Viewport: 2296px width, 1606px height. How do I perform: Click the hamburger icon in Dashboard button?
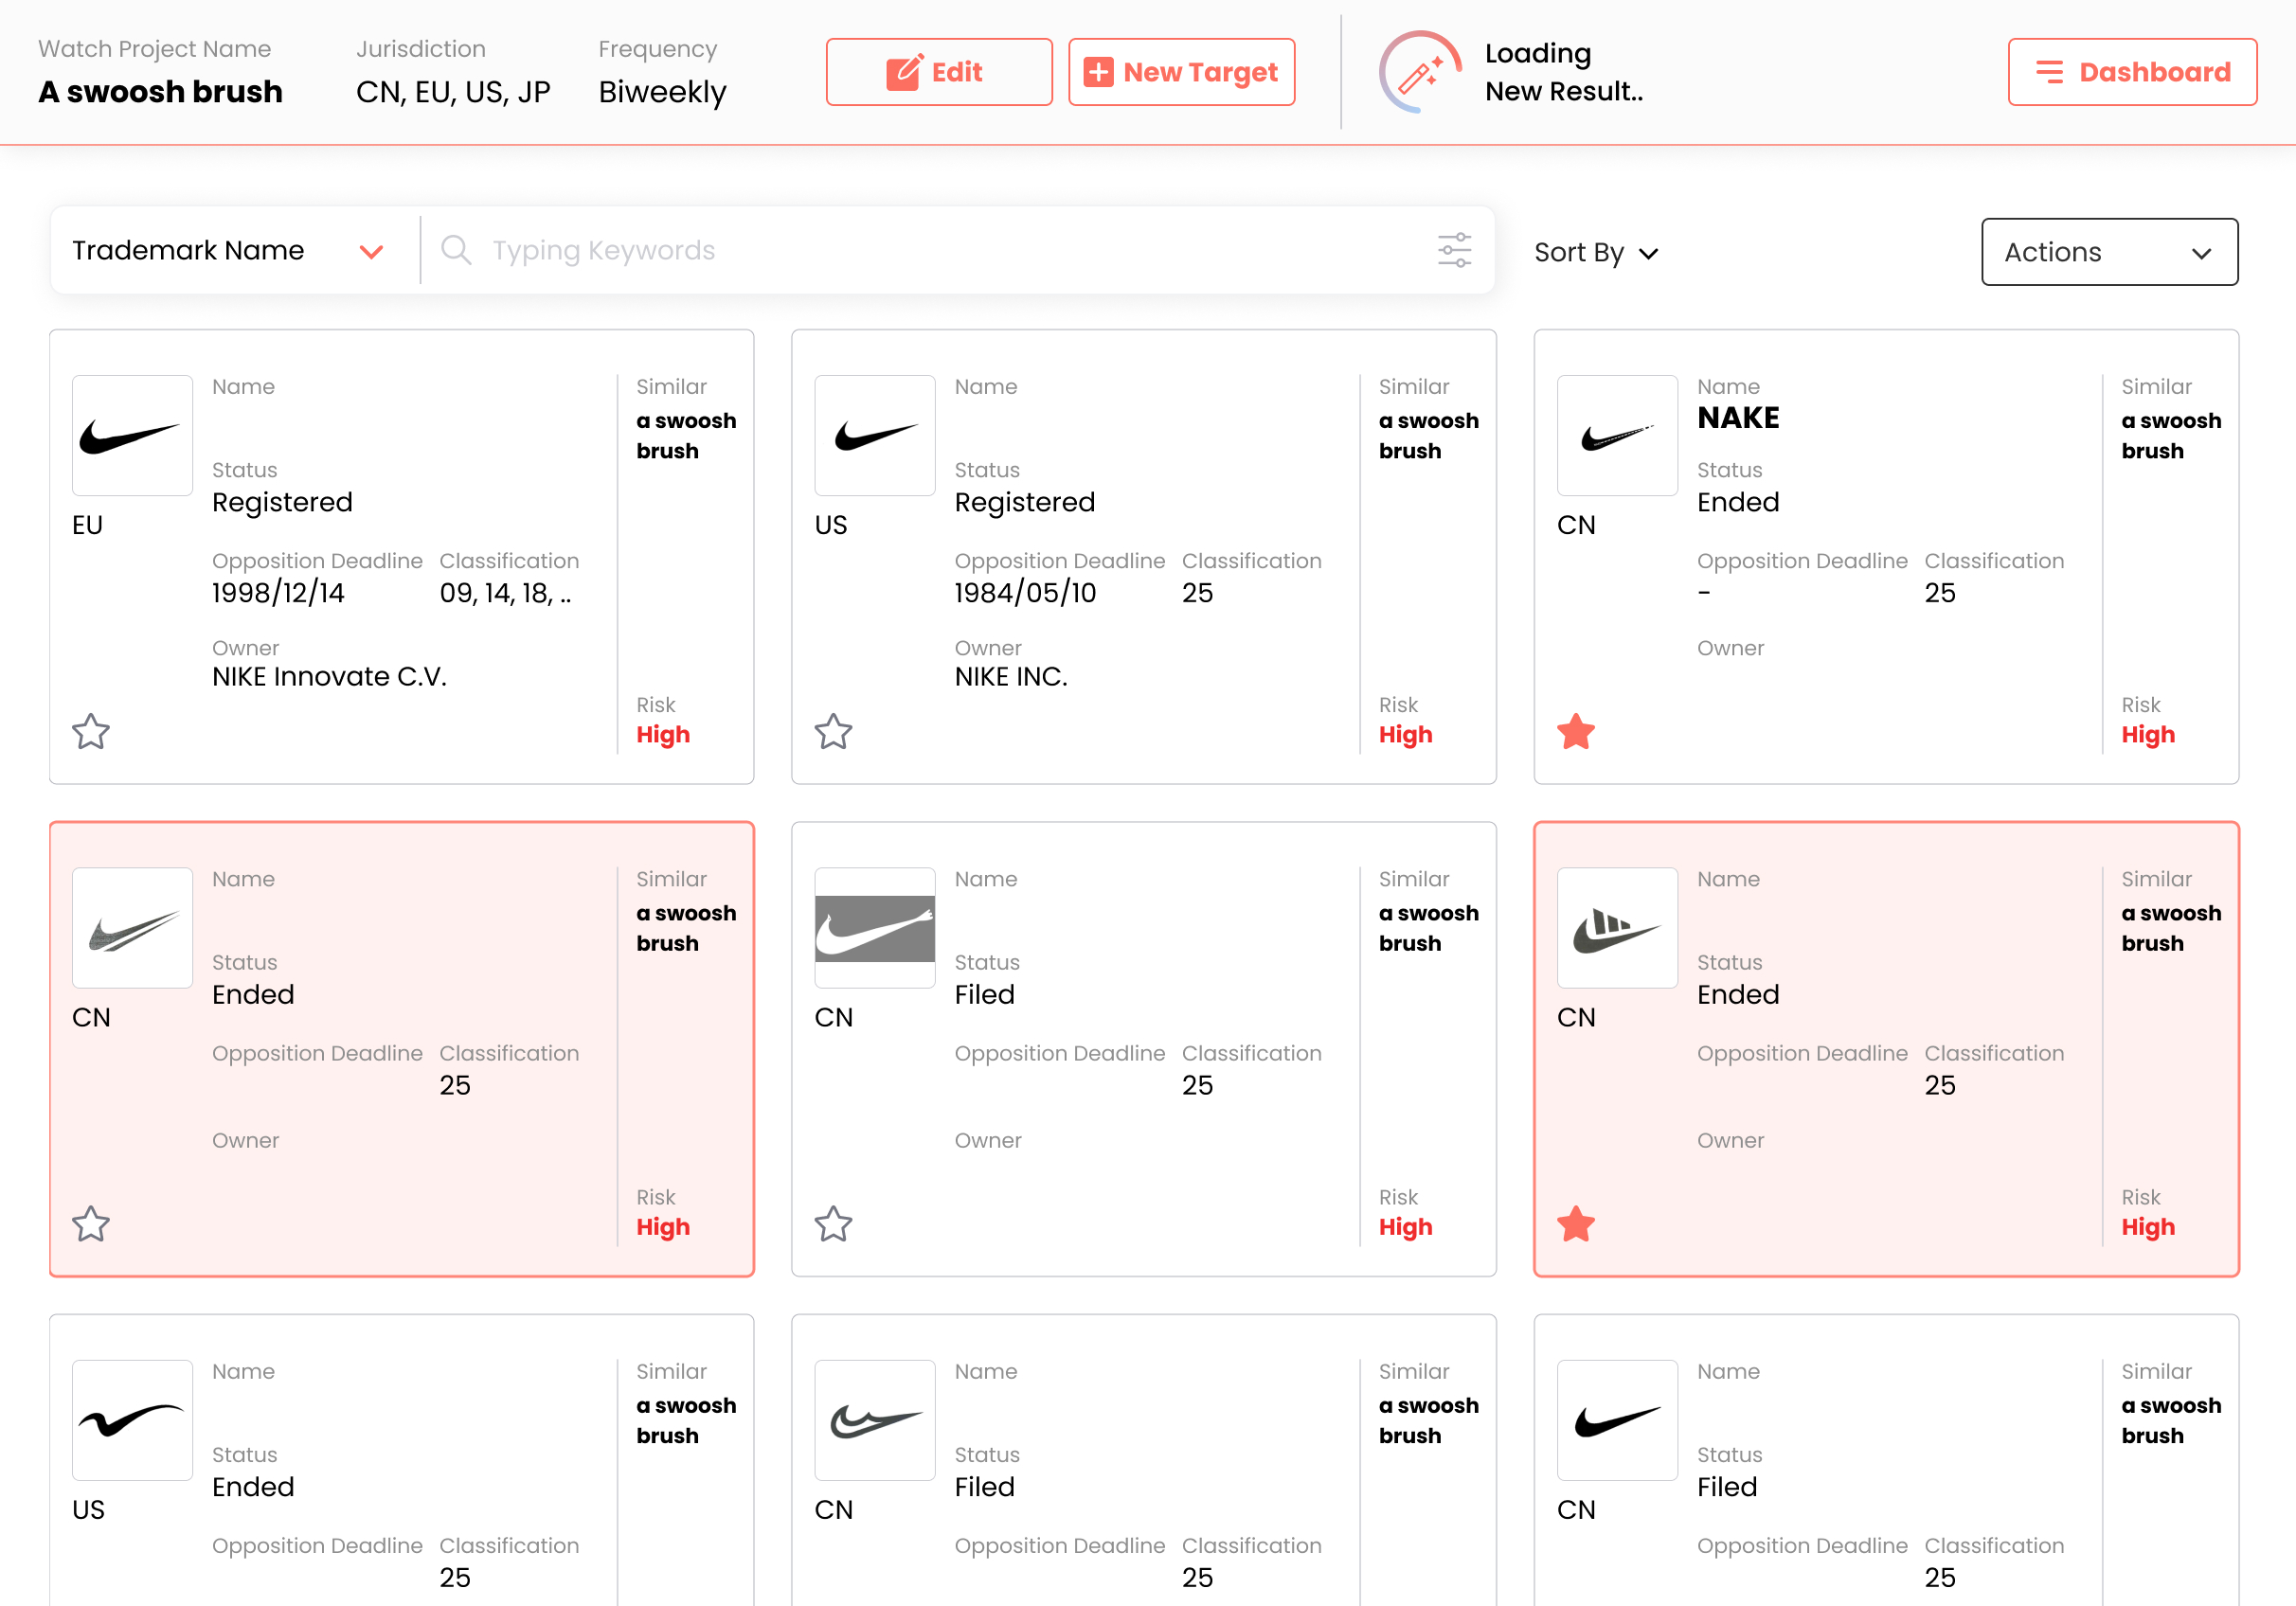click(2050, 72)
